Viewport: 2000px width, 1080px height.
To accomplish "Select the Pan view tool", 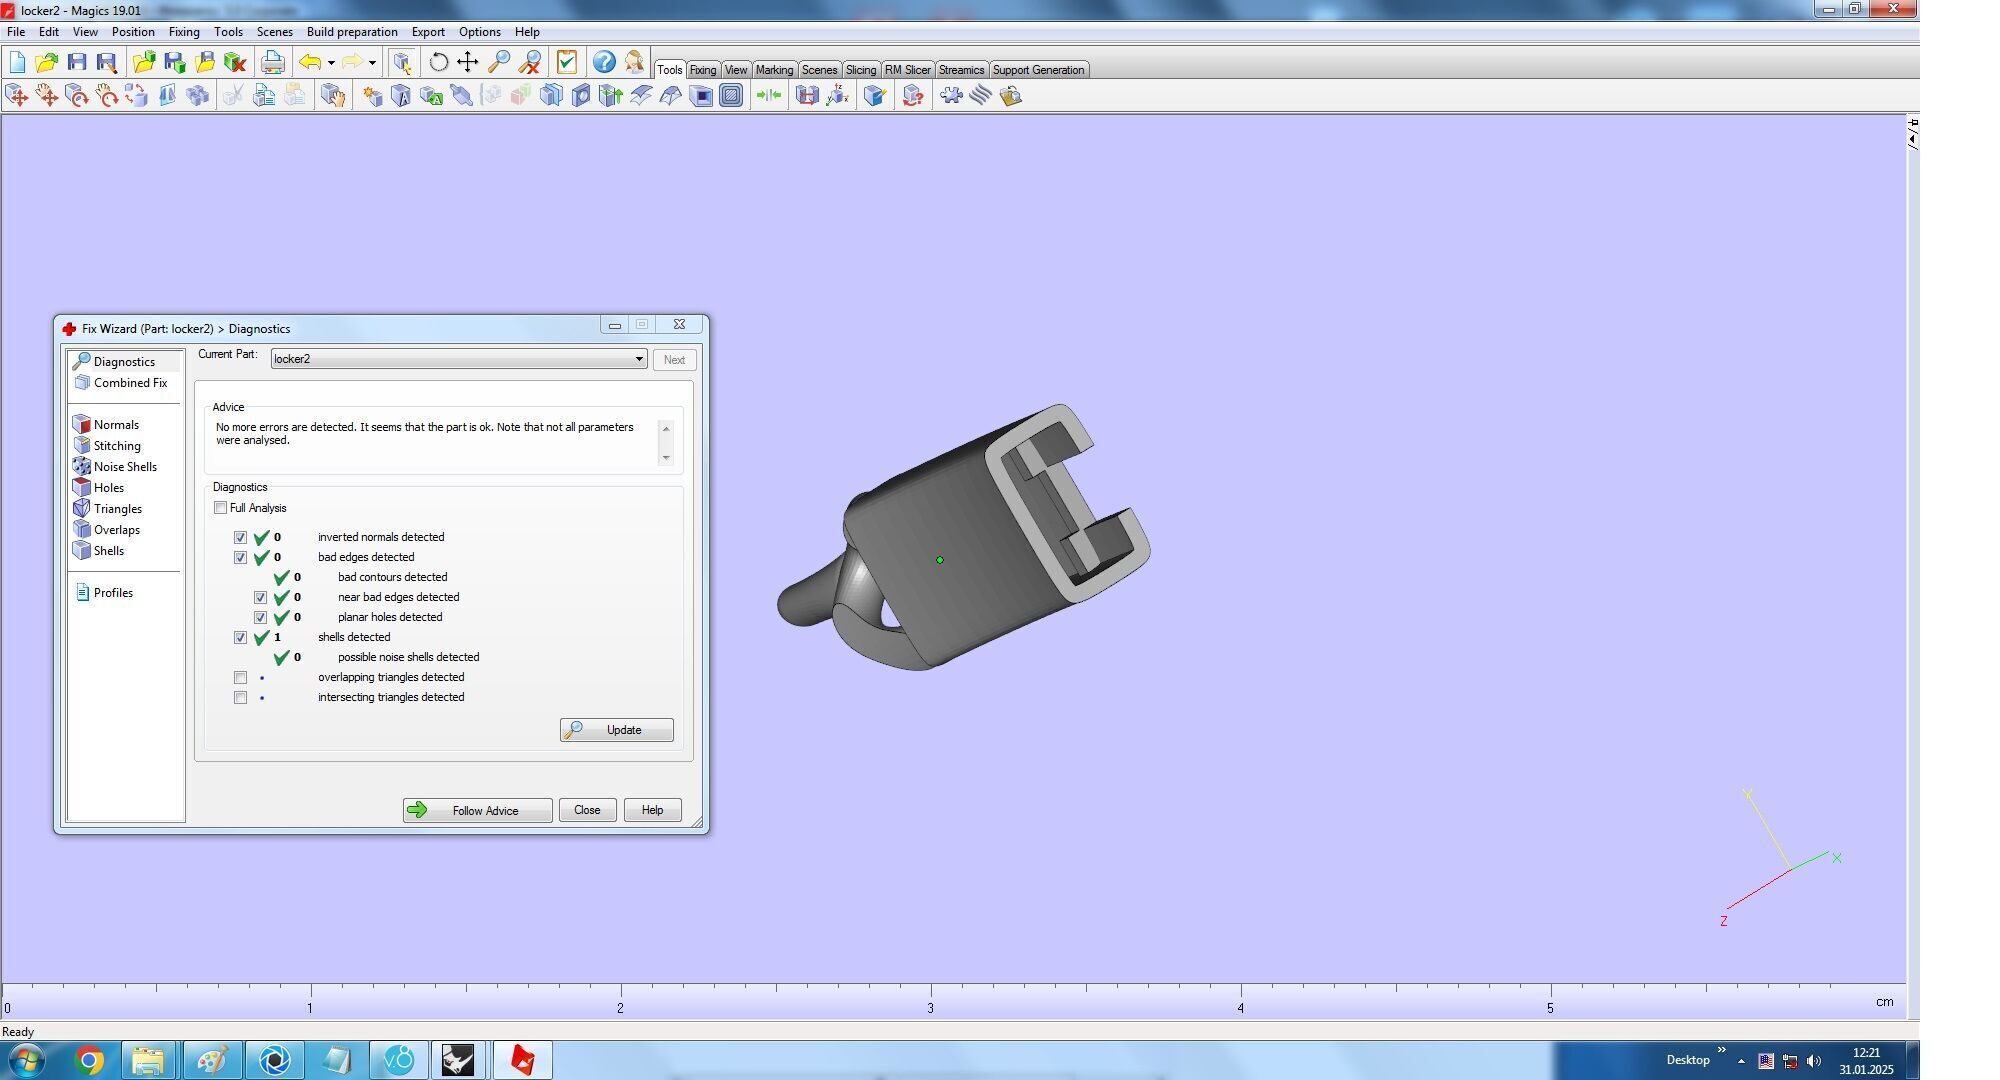I will tap(467, 63).
